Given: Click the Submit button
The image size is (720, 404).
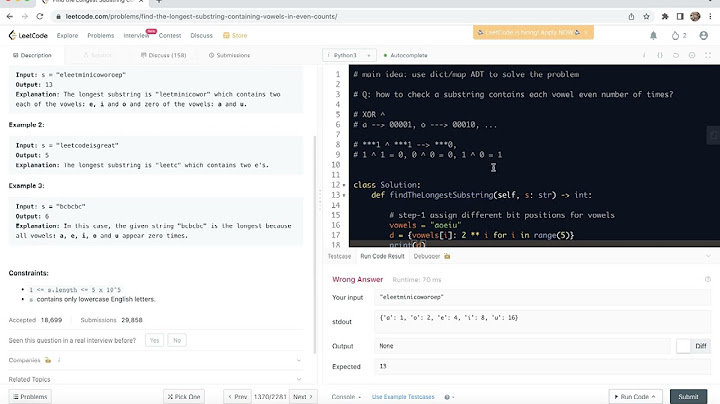Looking at the screenshot, I should (688, 397).
